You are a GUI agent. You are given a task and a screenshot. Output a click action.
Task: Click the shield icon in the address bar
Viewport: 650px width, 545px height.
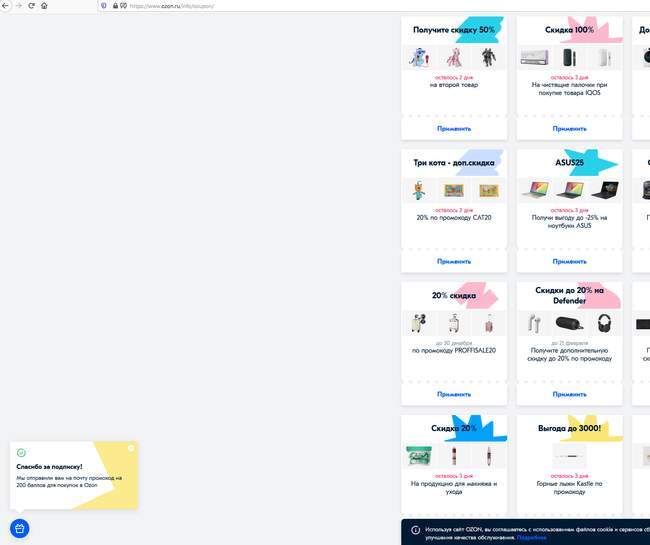[x=104, y=6]
